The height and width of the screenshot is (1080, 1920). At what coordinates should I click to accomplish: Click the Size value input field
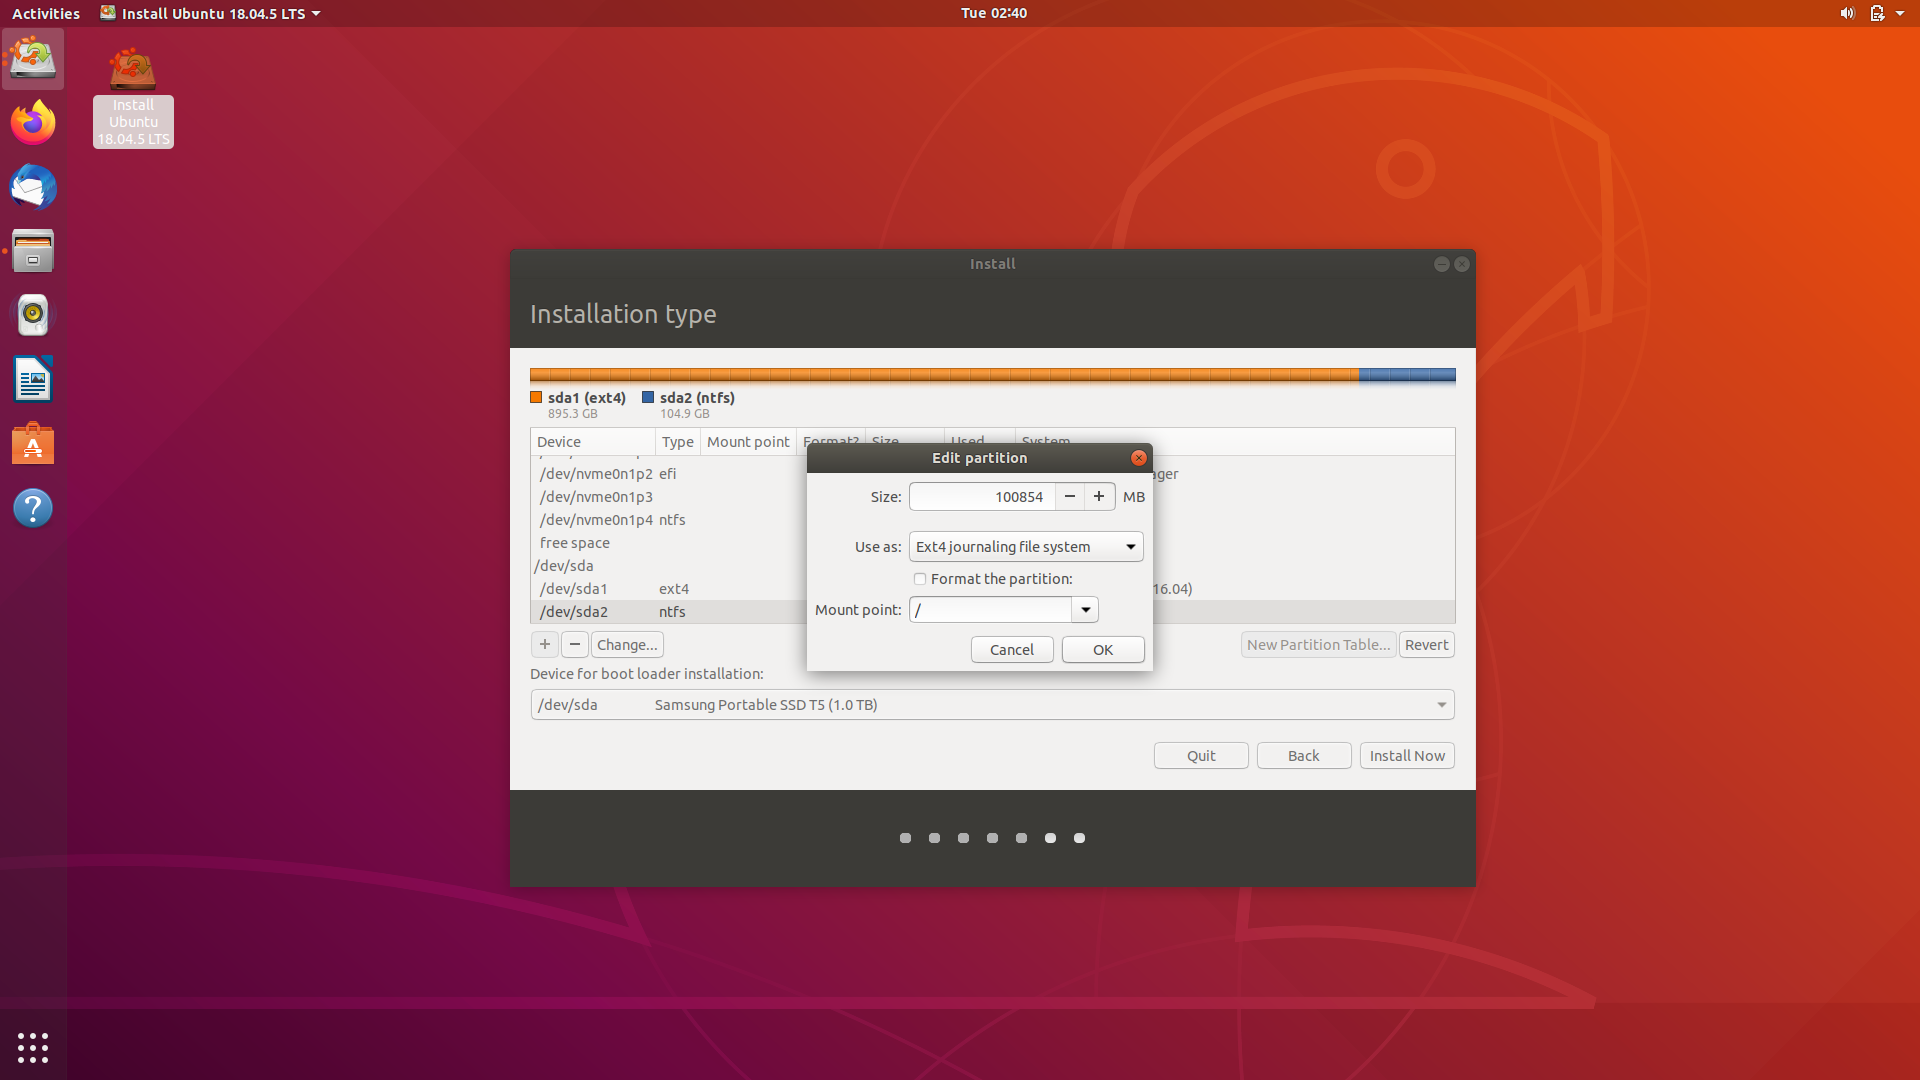(982, 497)
